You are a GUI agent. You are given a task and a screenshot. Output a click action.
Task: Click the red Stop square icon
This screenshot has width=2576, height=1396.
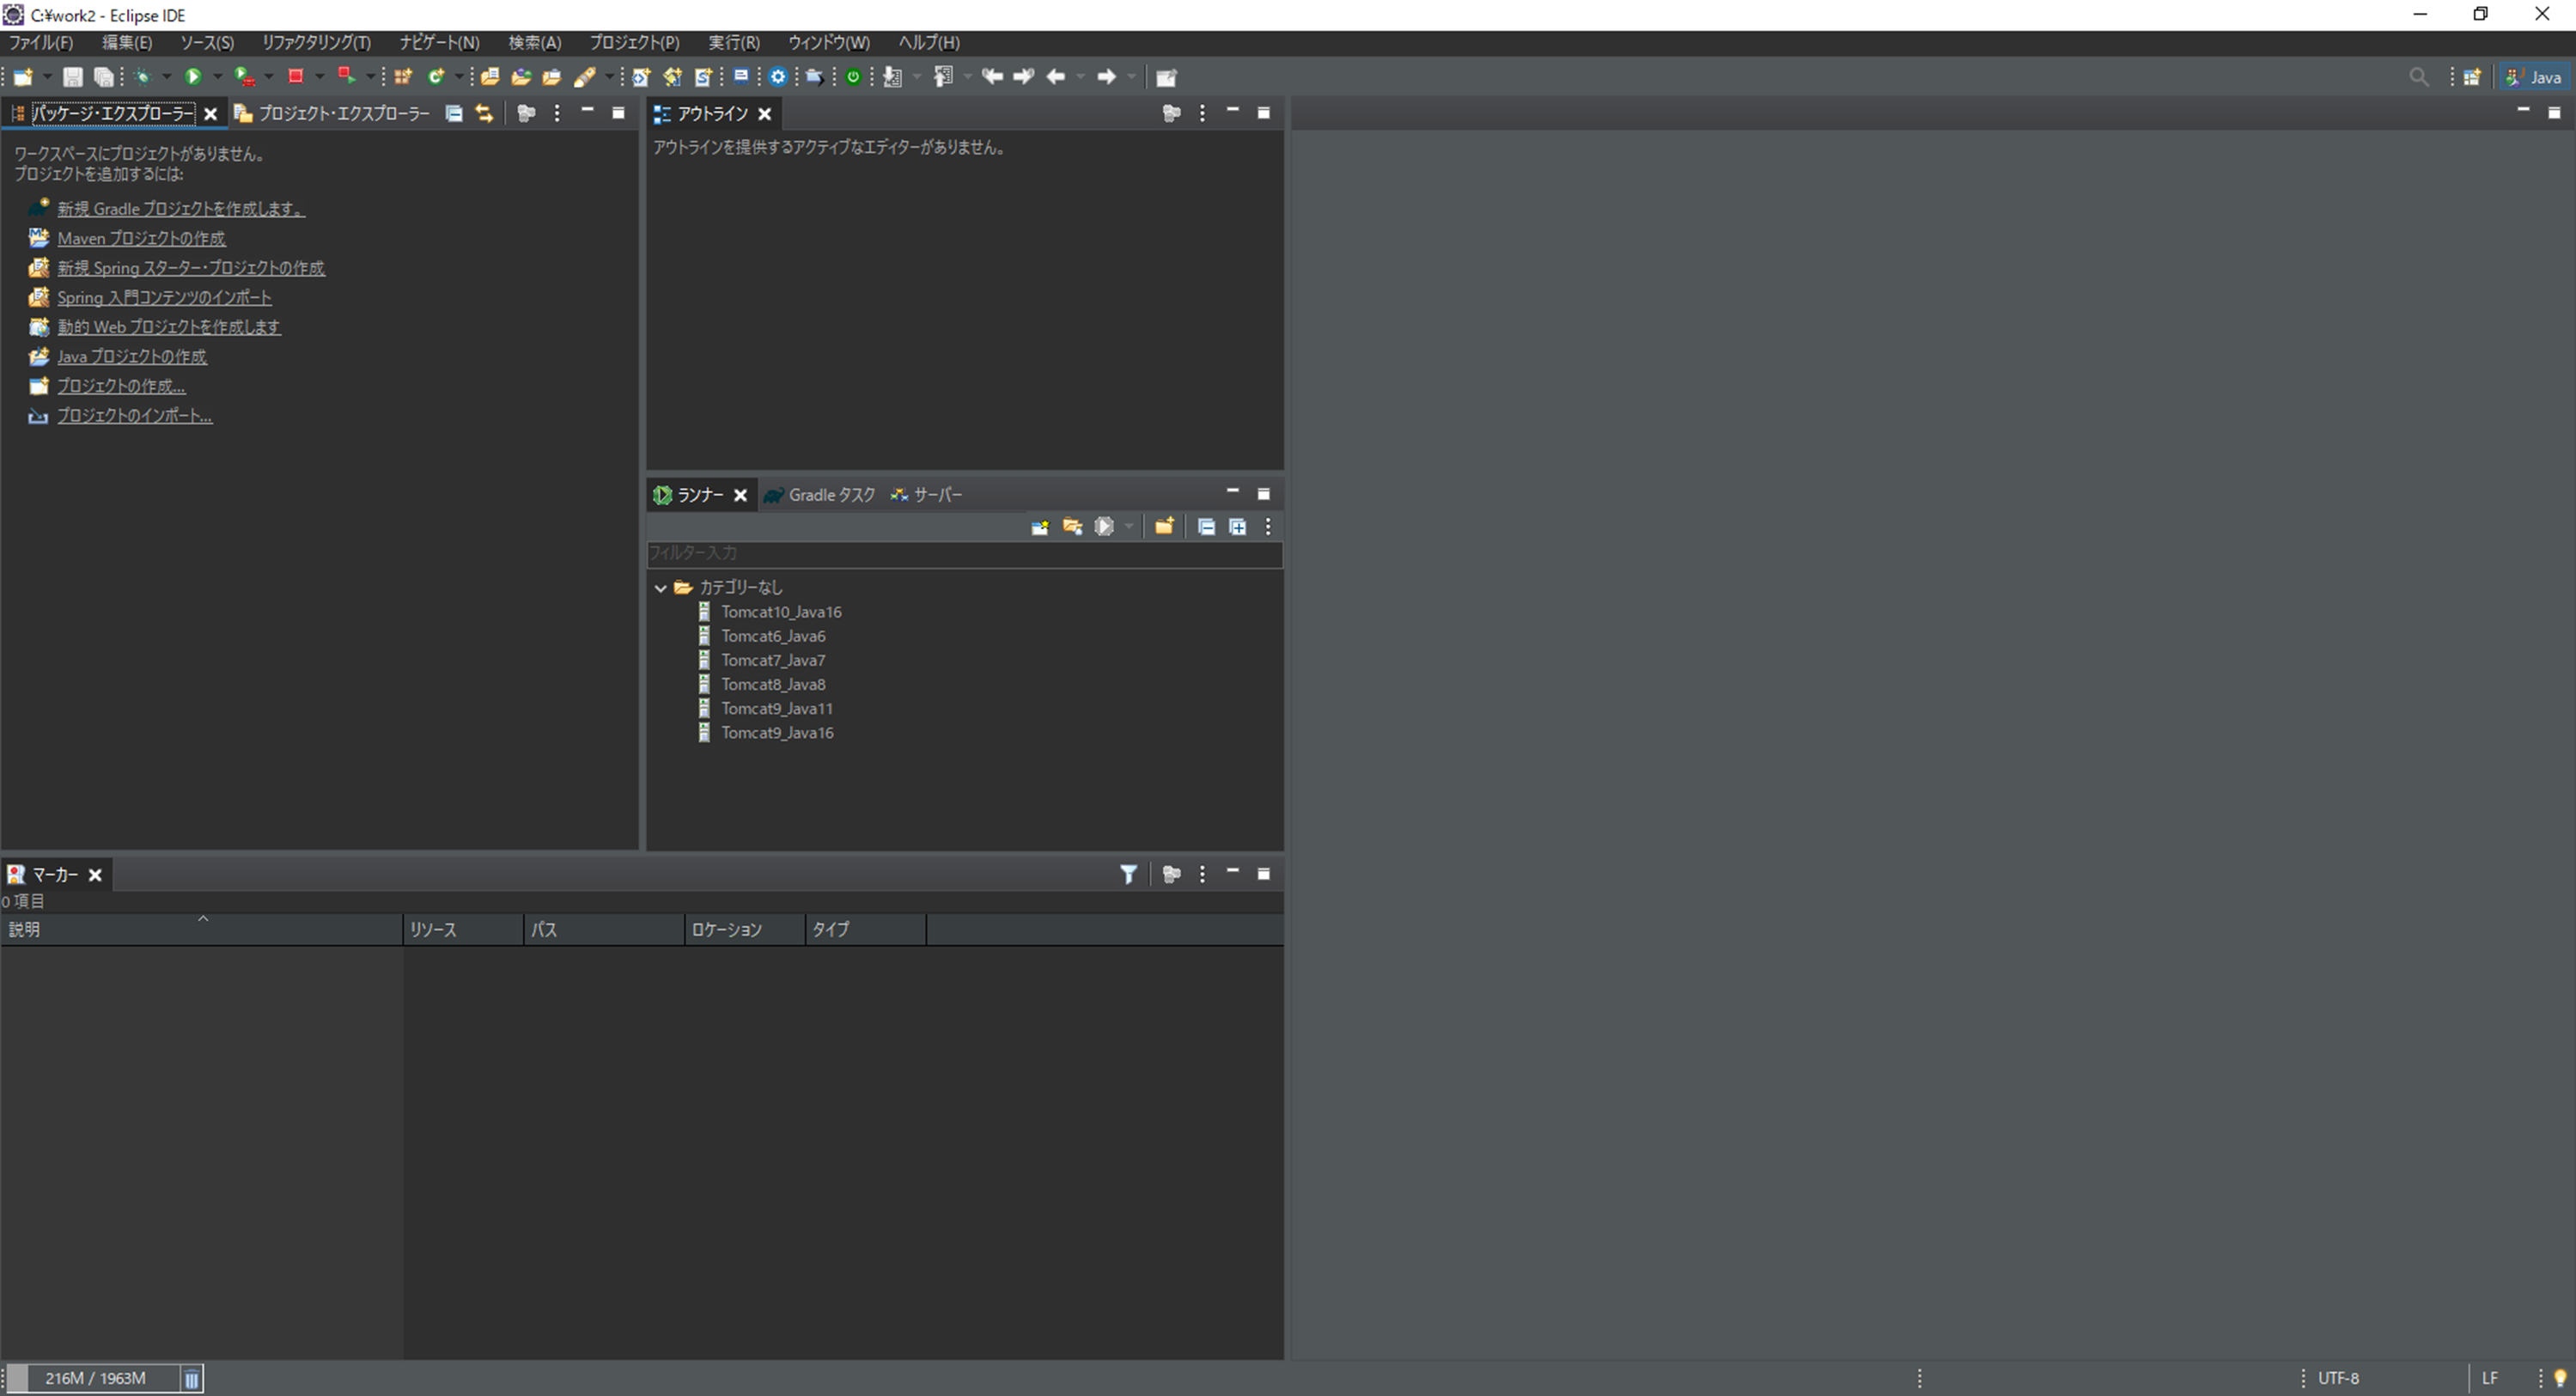pos(296,76)
